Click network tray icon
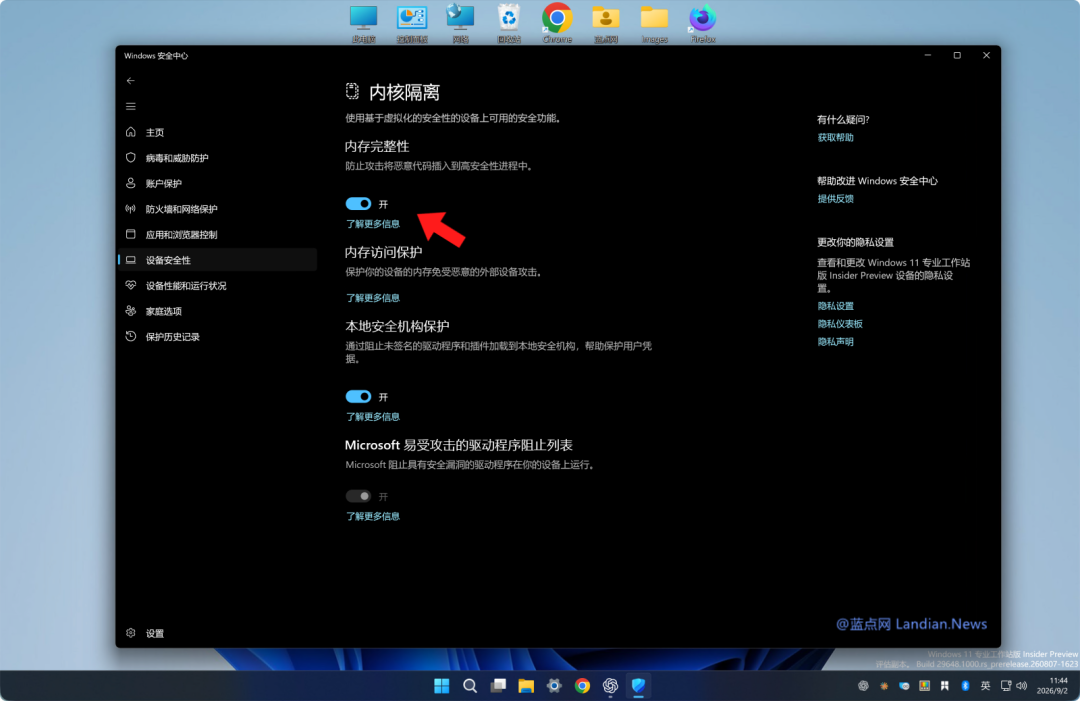The width and height of the screenshot is (1080, 701). [1006, 686]
